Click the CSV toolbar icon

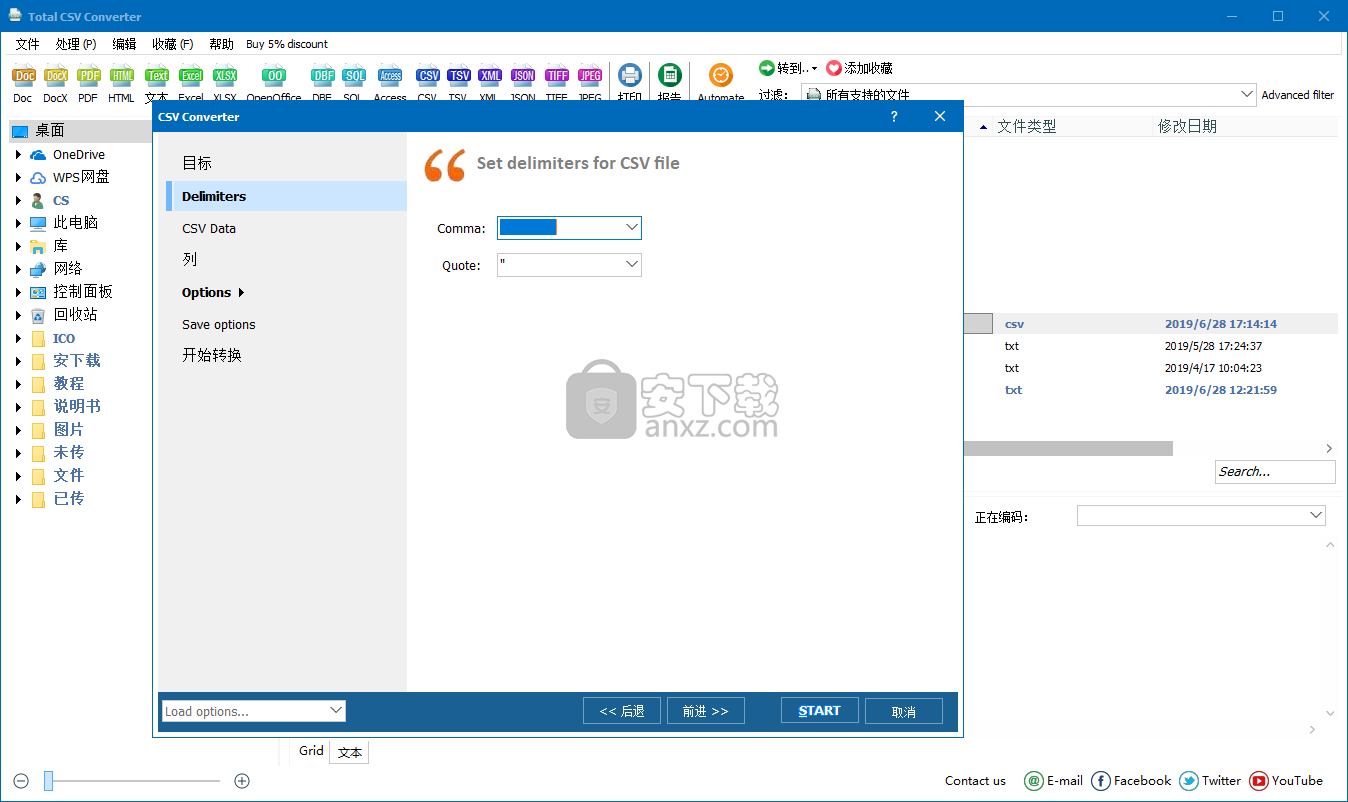428,76
